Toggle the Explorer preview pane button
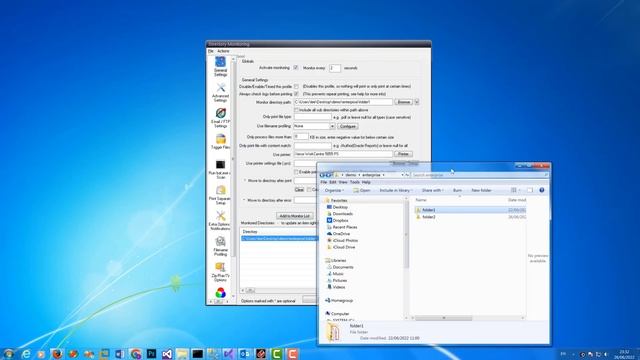 tap(530, 190)
